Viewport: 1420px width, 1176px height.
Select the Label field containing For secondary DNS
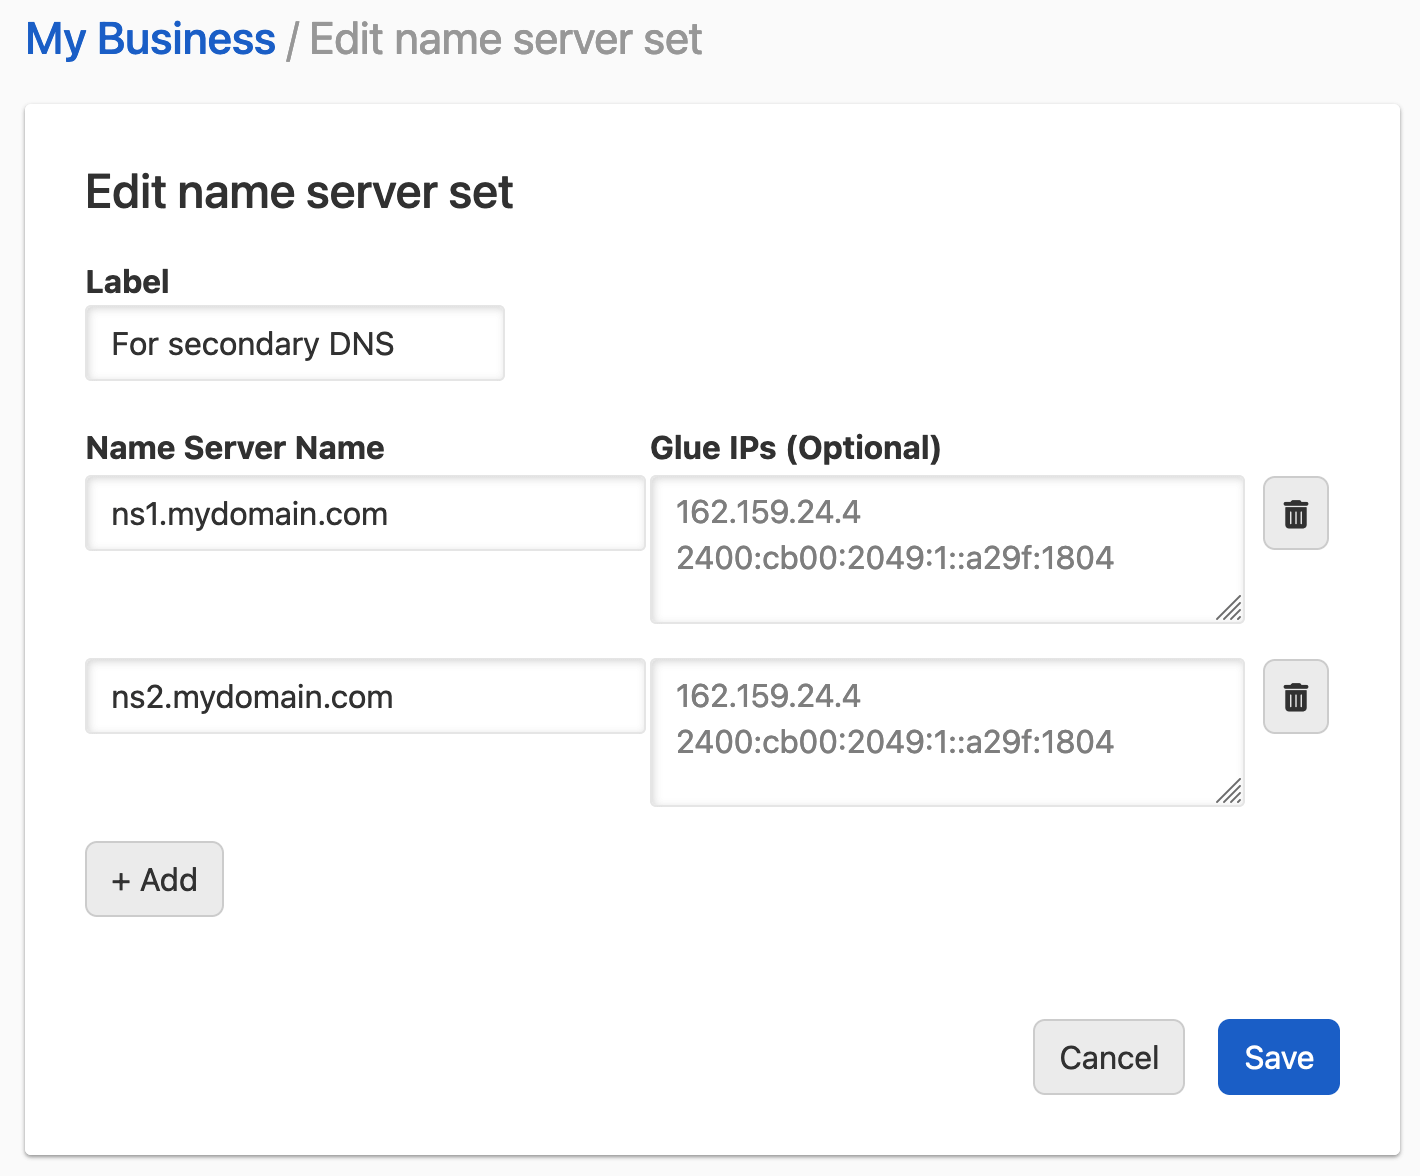click(294, 343)
